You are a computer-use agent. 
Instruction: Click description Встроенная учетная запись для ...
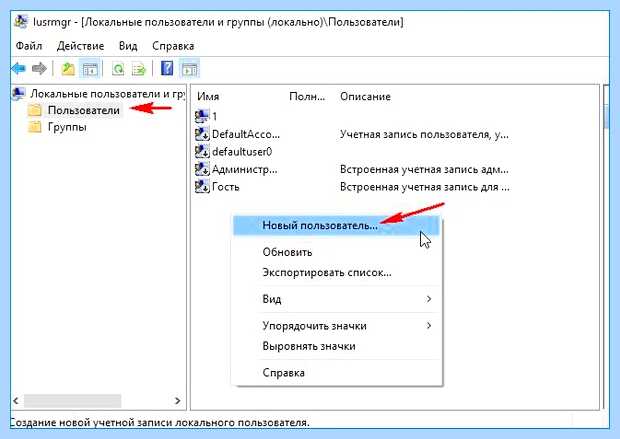pyautogui.click(x=425, y=187)
